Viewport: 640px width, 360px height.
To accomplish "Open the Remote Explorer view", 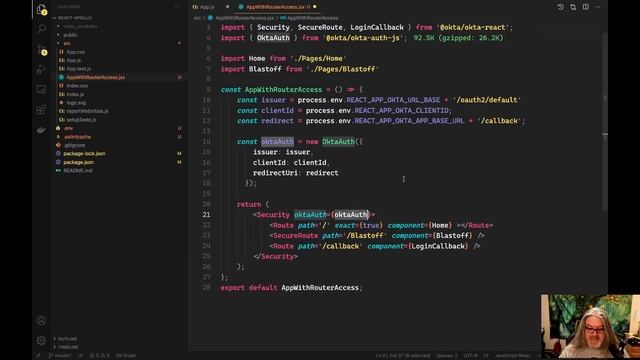I will 41,89.
